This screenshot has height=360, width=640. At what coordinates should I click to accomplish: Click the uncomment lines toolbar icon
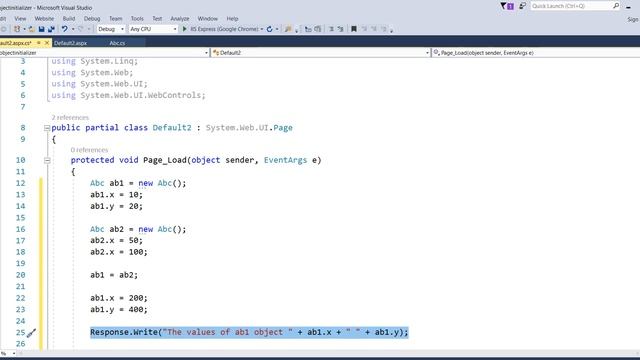340,29
